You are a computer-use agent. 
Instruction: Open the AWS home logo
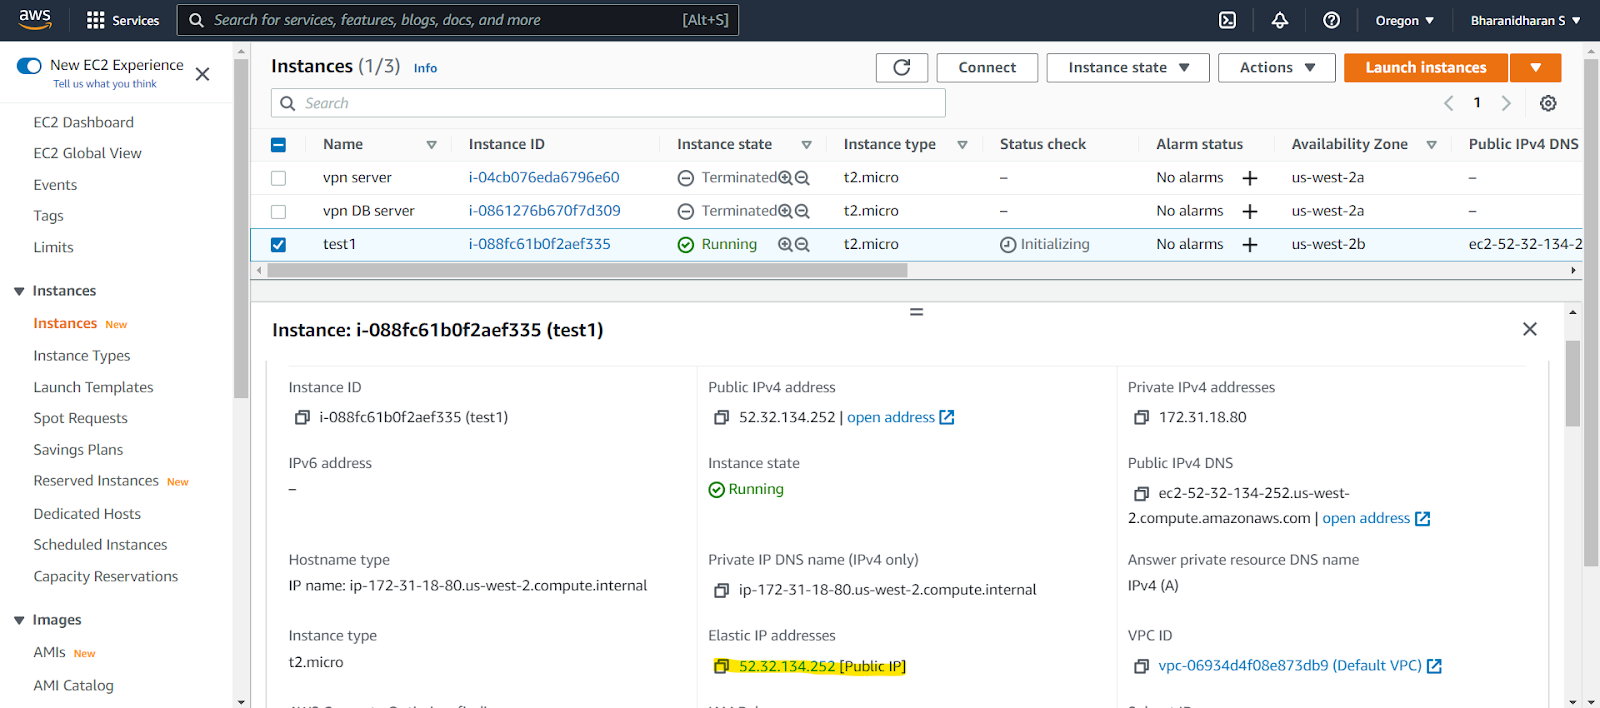click(x=35, y=19)
